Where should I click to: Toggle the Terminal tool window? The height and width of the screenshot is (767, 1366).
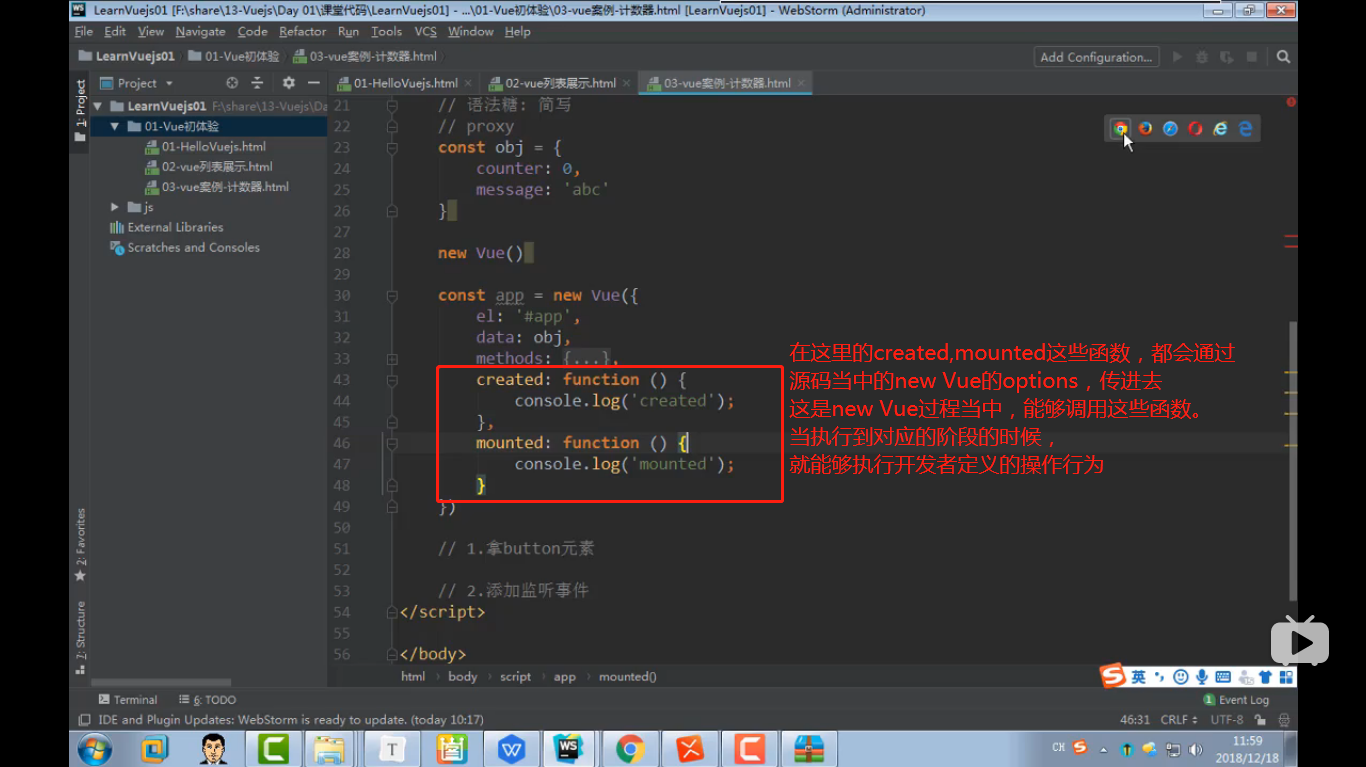pyautogui.click(x=128, y=700)
